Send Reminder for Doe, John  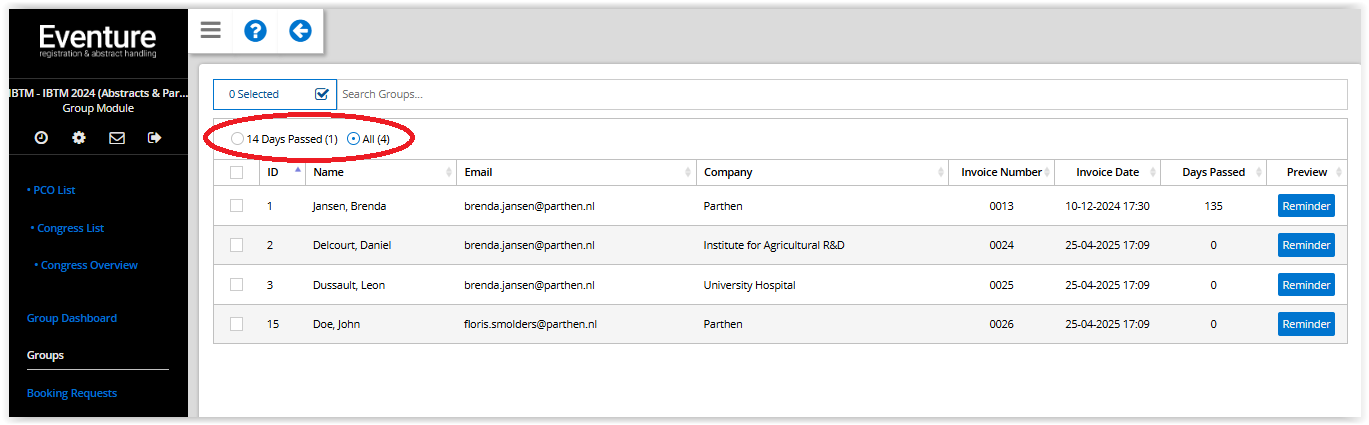point(1306,324)
